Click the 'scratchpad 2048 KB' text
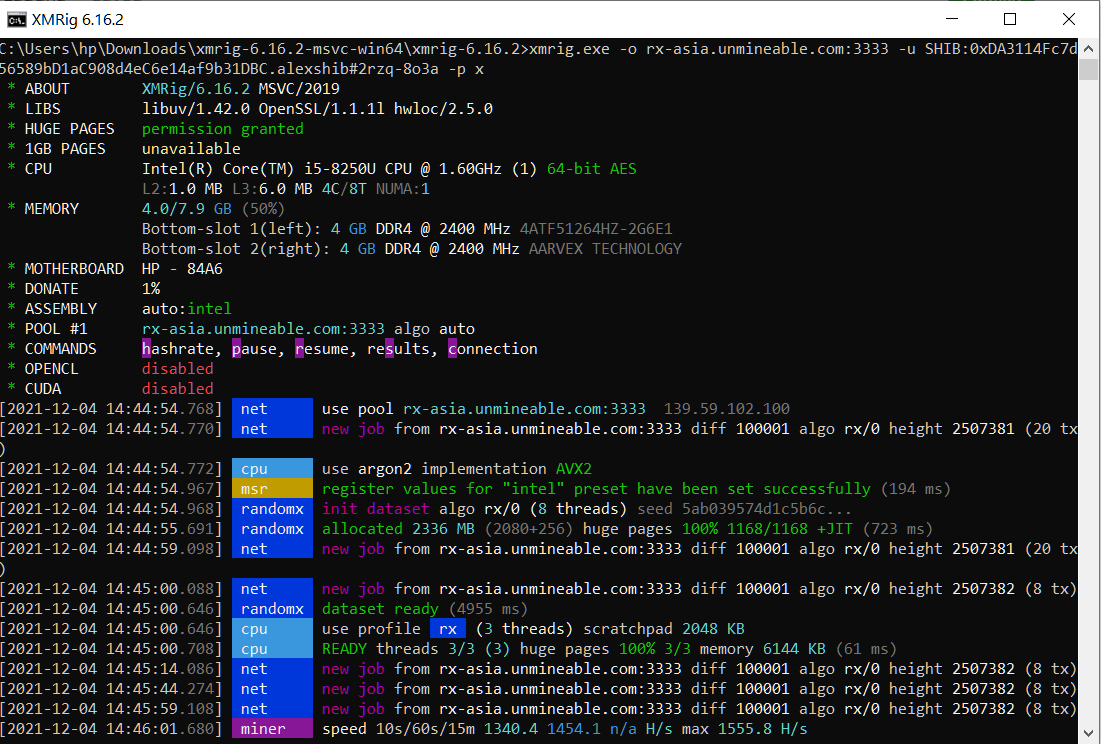The width and height of the screenshot is (1101, 744). (664, 629)
